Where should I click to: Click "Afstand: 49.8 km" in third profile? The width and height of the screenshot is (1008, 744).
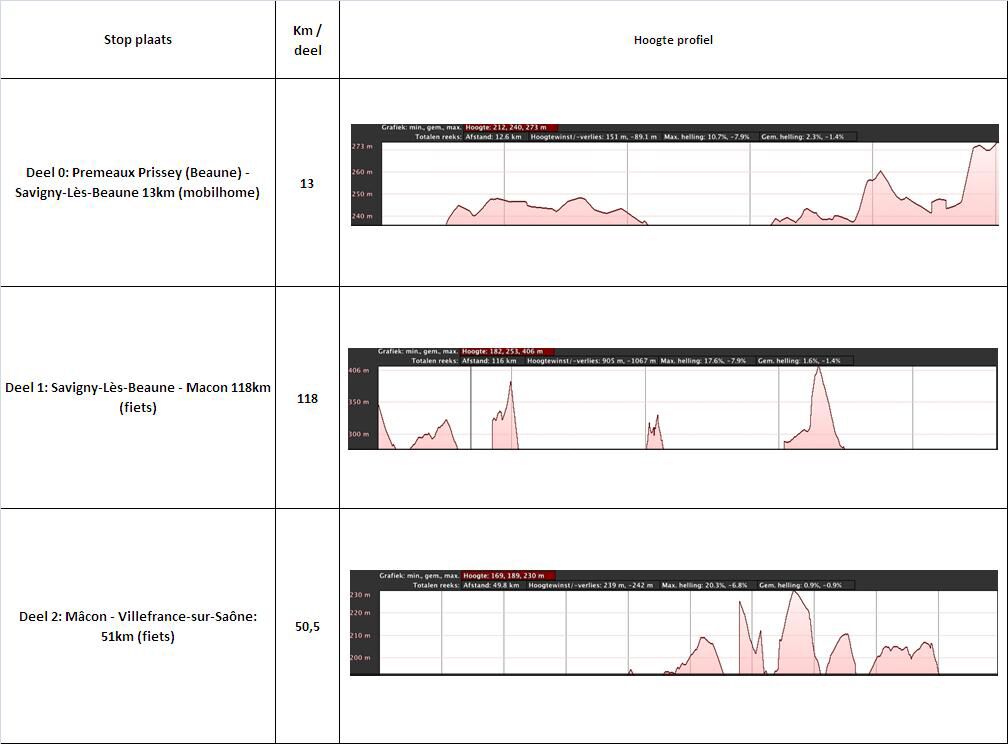tap(489, 585)
